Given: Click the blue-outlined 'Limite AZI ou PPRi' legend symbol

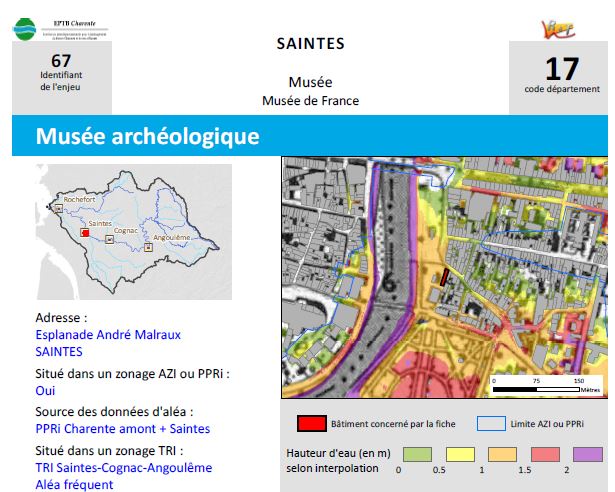Looking at the screenshot, I should click(491, 424).
